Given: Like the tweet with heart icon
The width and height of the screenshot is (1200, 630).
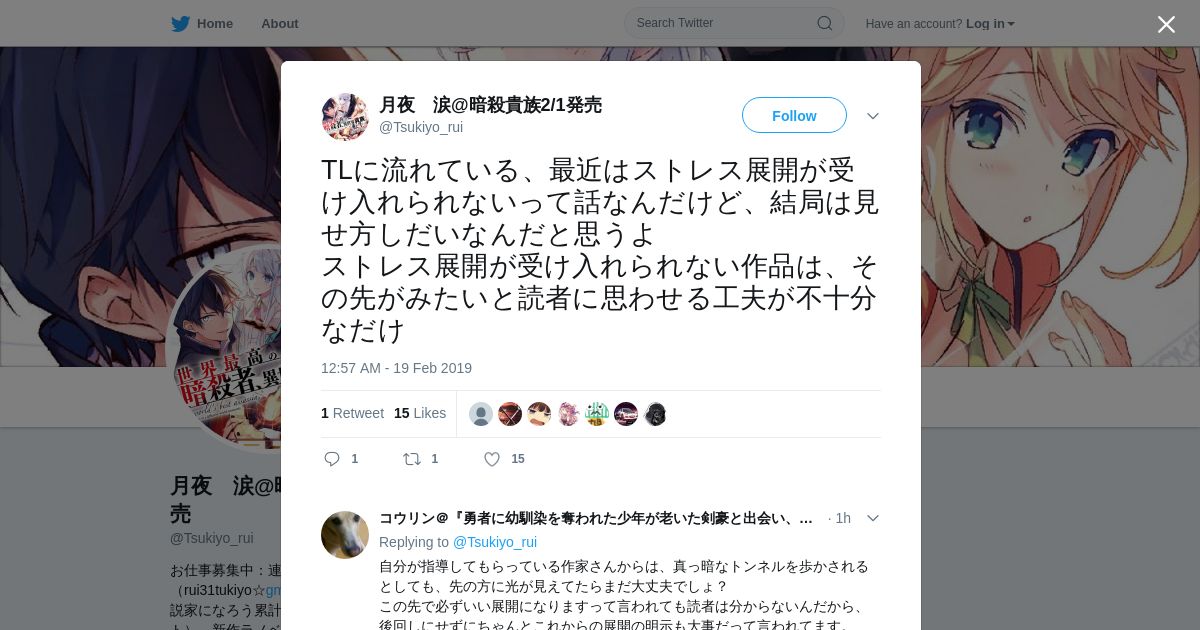Looking at the screenshot, I should pos(492,459).
